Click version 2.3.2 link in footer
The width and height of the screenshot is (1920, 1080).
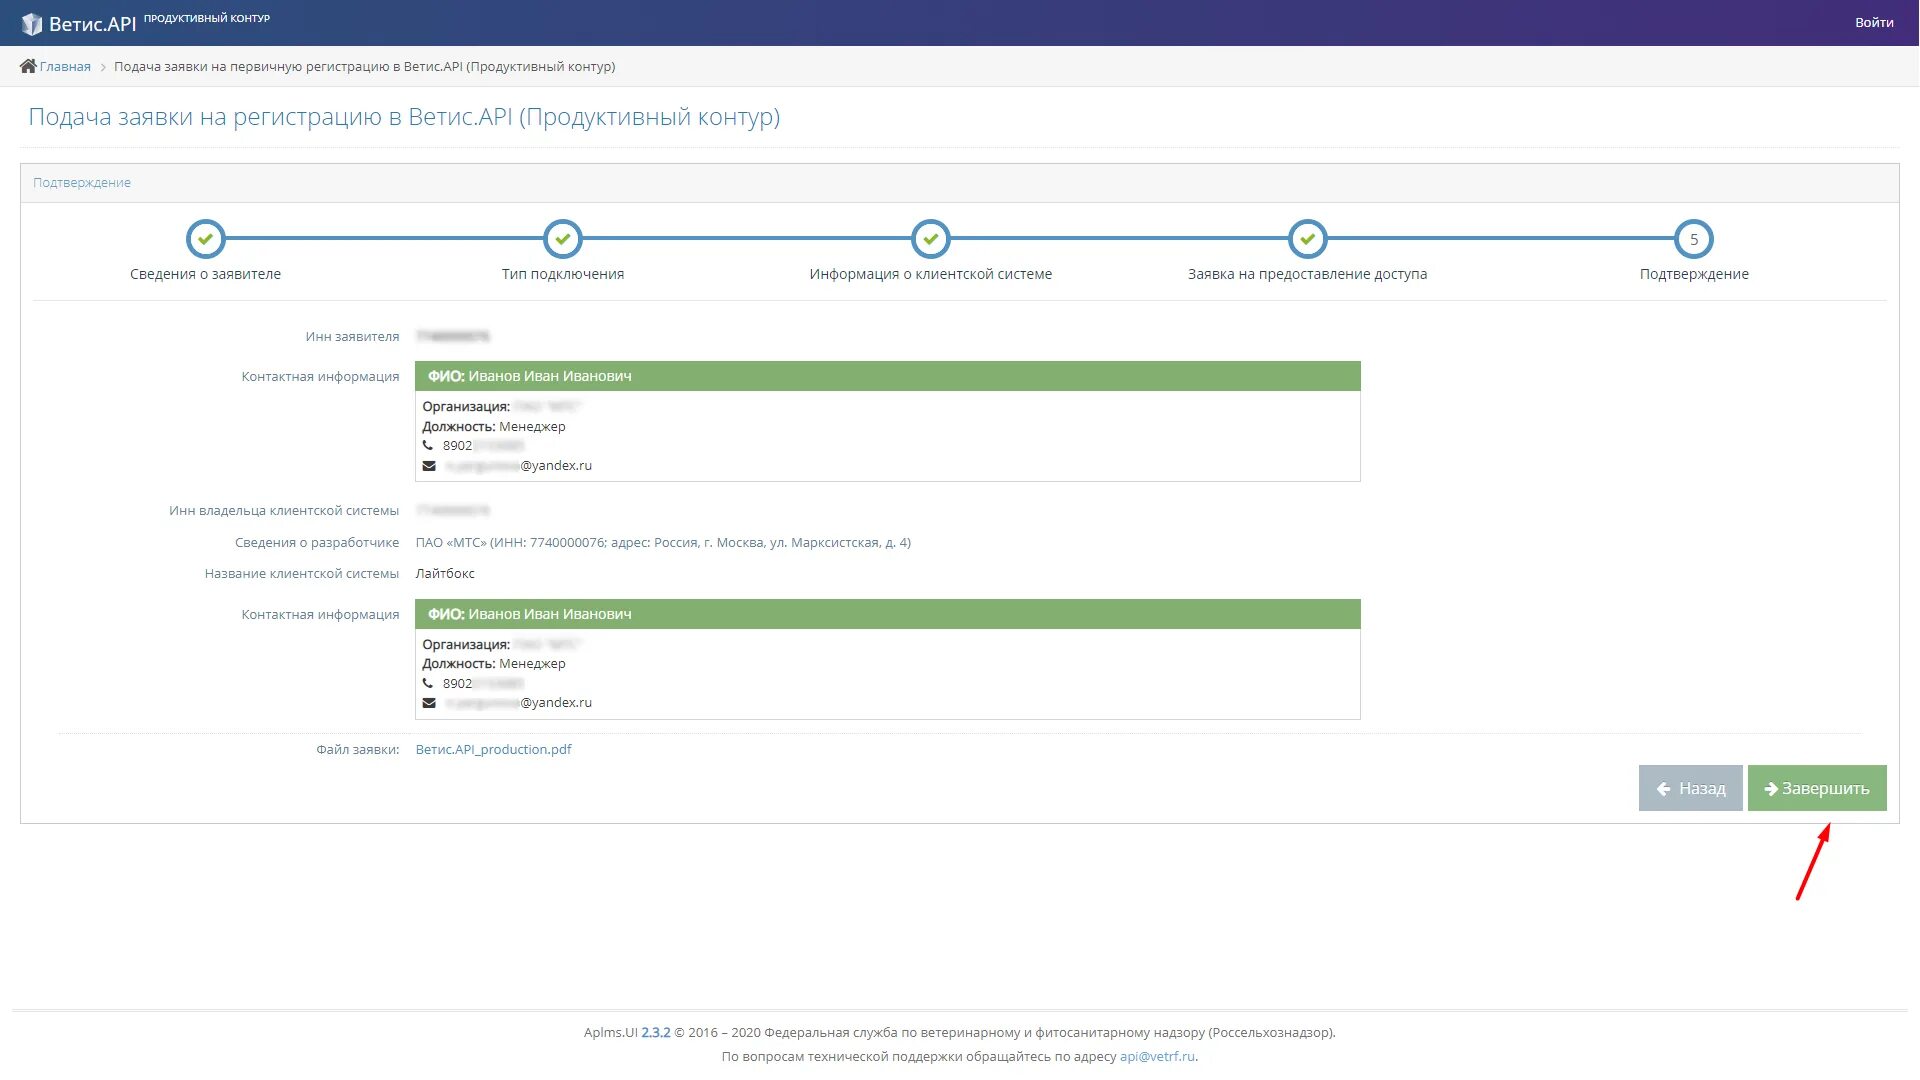655,1032
